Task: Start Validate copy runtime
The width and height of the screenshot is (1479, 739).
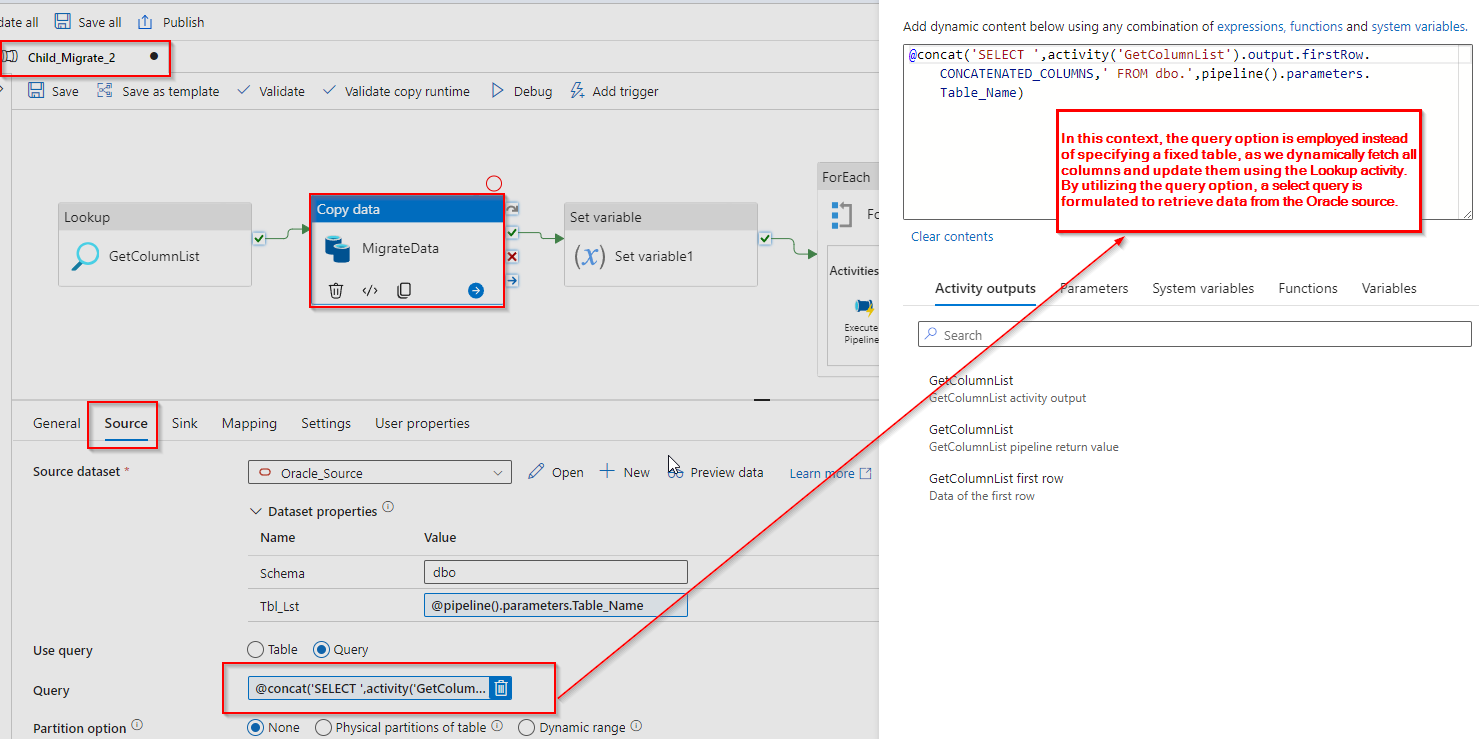Action: pos(396,91)
